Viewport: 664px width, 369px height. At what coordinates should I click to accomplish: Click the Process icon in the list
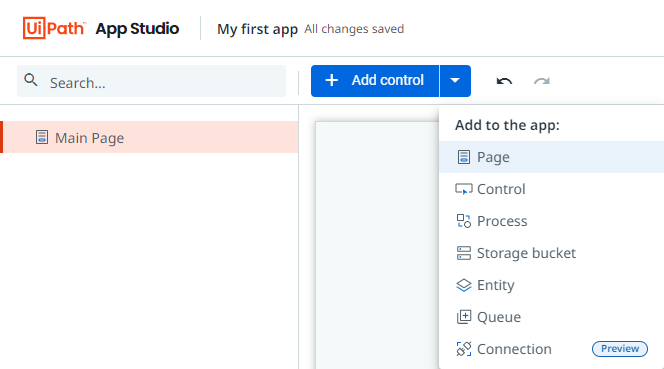[x=464, y=221]
